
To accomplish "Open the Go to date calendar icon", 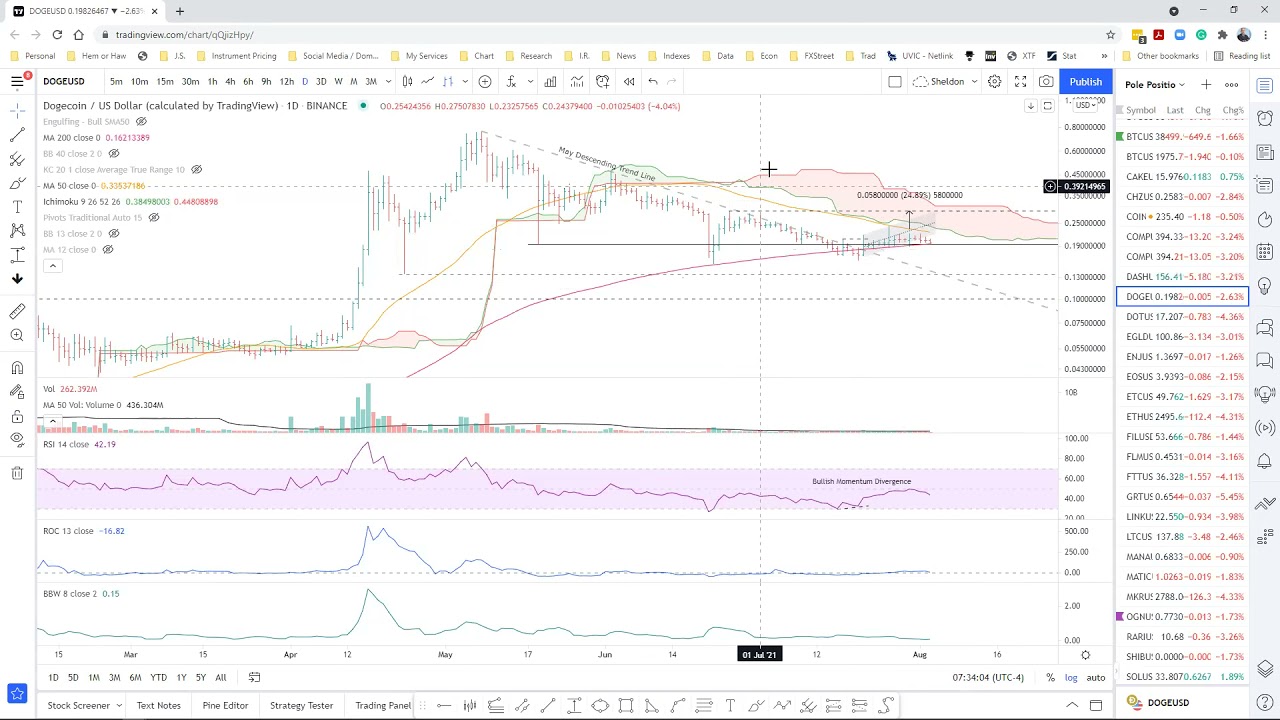I will (x=254, y=678).
